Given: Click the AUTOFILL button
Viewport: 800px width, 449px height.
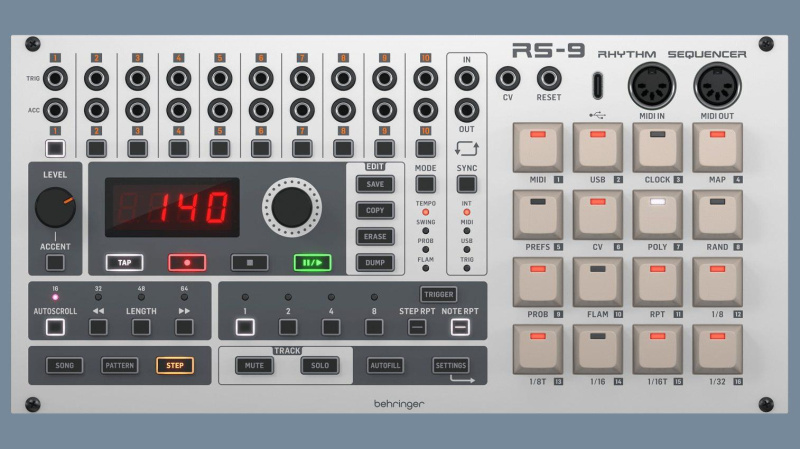Looking at the screenshot, I should tap(385, 365).
